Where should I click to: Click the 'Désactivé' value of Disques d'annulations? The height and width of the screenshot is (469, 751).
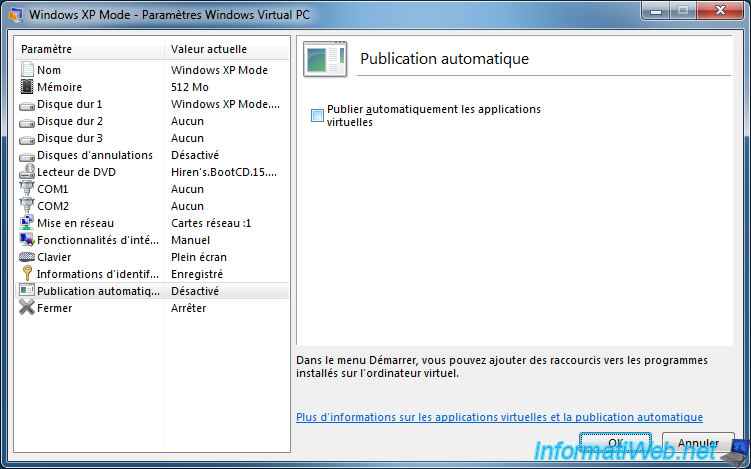pyautogui.click(x=194, y=155)
